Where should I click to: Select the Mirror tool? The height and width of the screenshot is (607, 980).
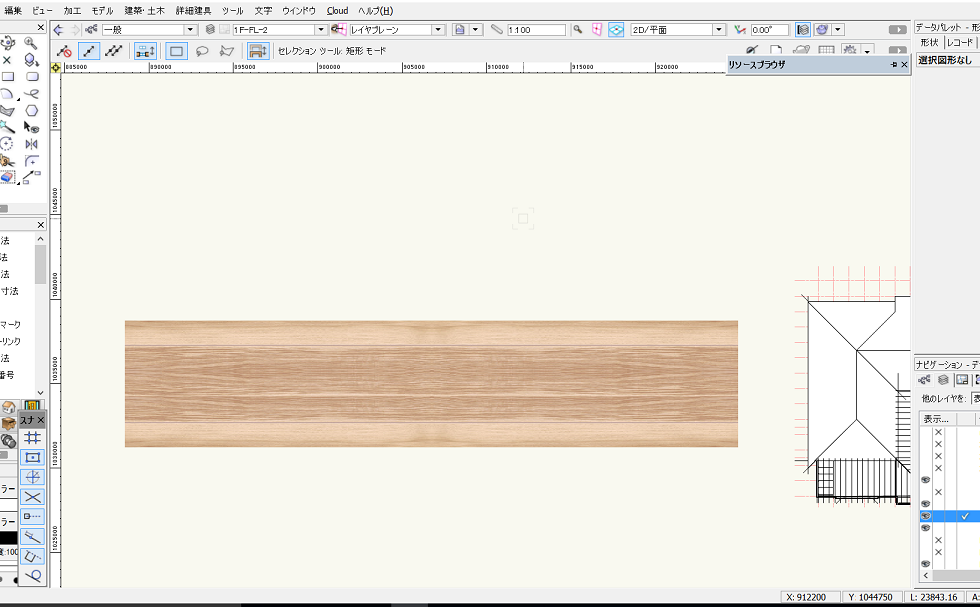[x=31, y=144]
